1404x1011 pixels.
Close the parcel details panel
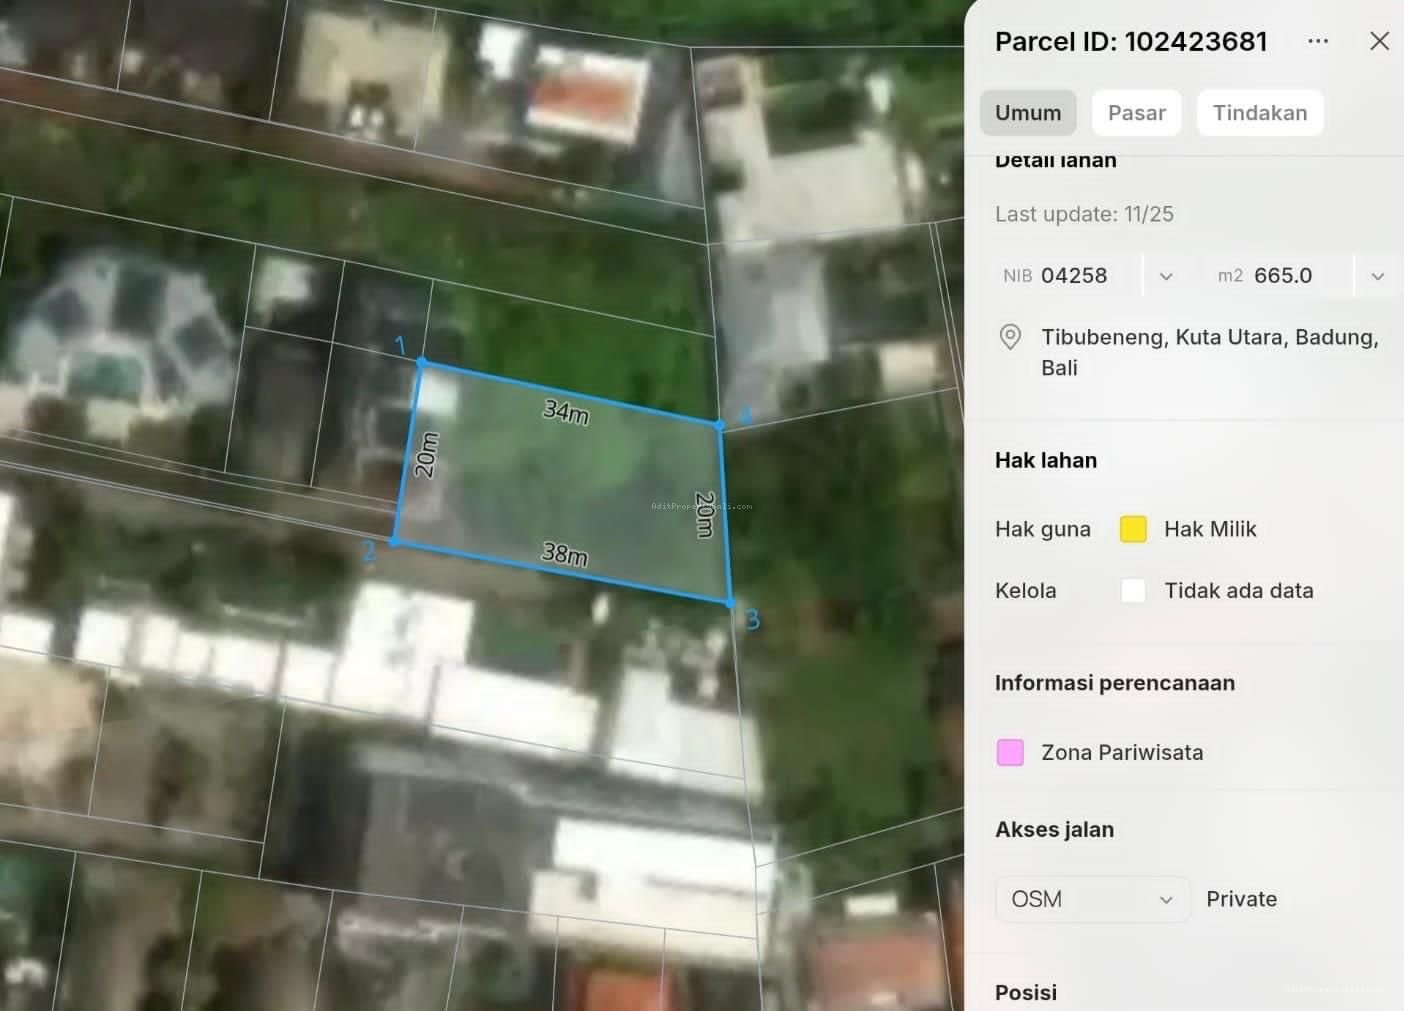(x=1379, y=41)
